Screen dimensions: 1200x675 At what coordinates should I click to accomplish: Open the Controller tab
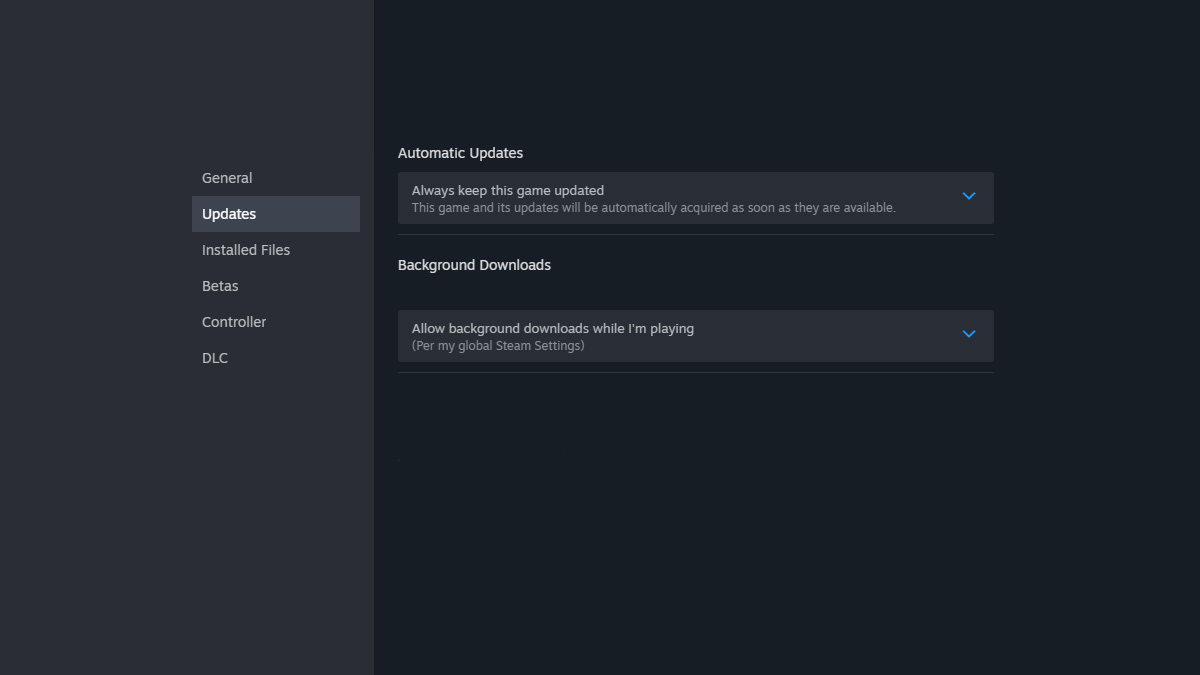coord(234,322)
